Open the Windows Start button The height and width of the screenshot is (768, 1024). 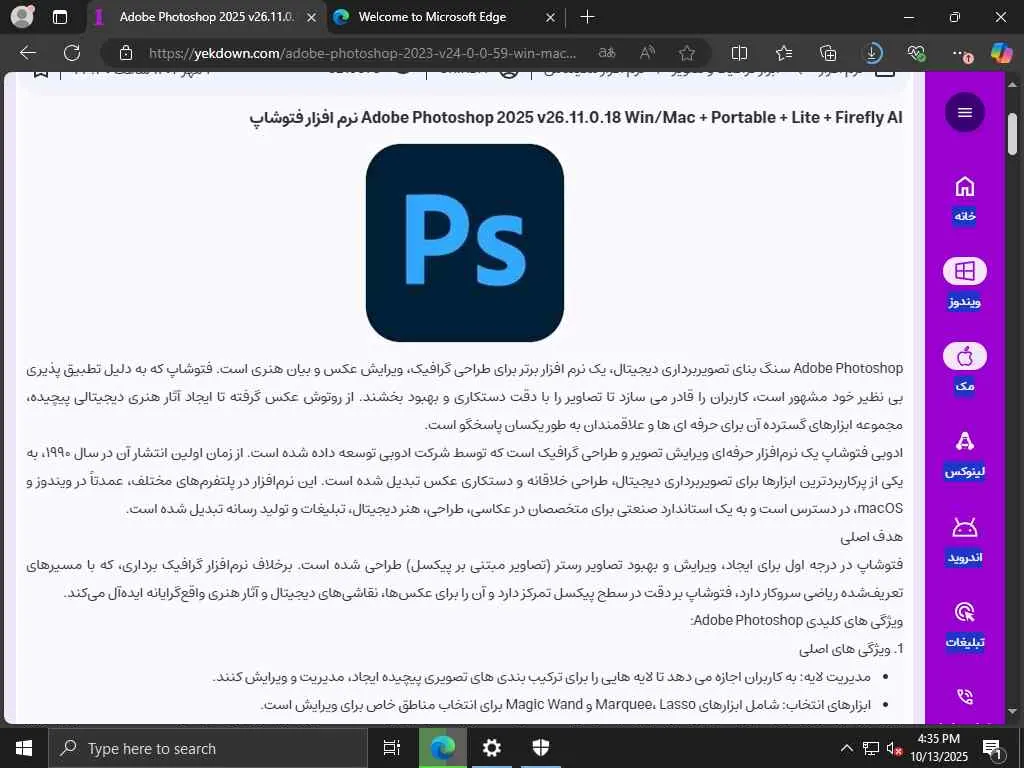[24, 748]
